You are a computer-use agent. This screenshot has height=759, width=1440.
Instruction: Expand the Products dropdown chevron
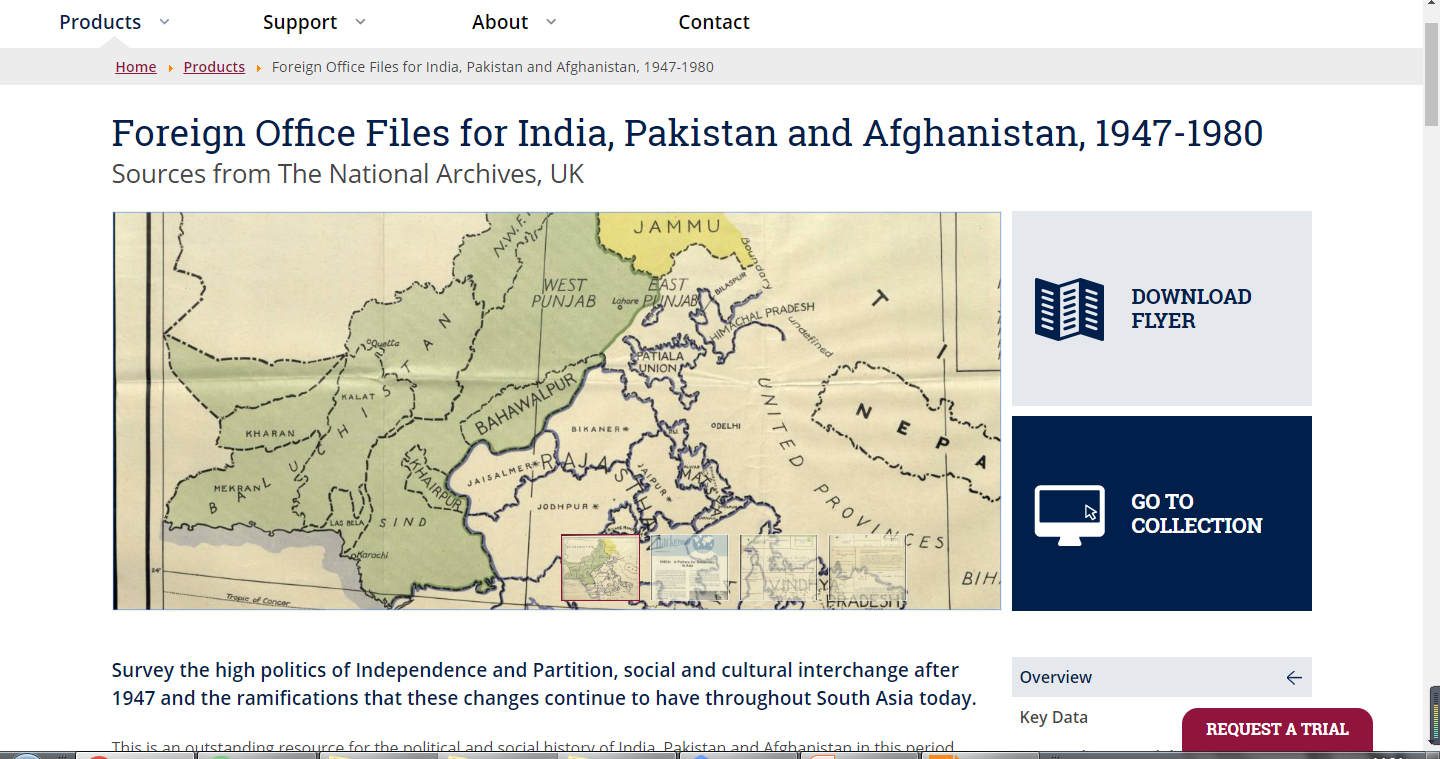(x=165, y=21)
